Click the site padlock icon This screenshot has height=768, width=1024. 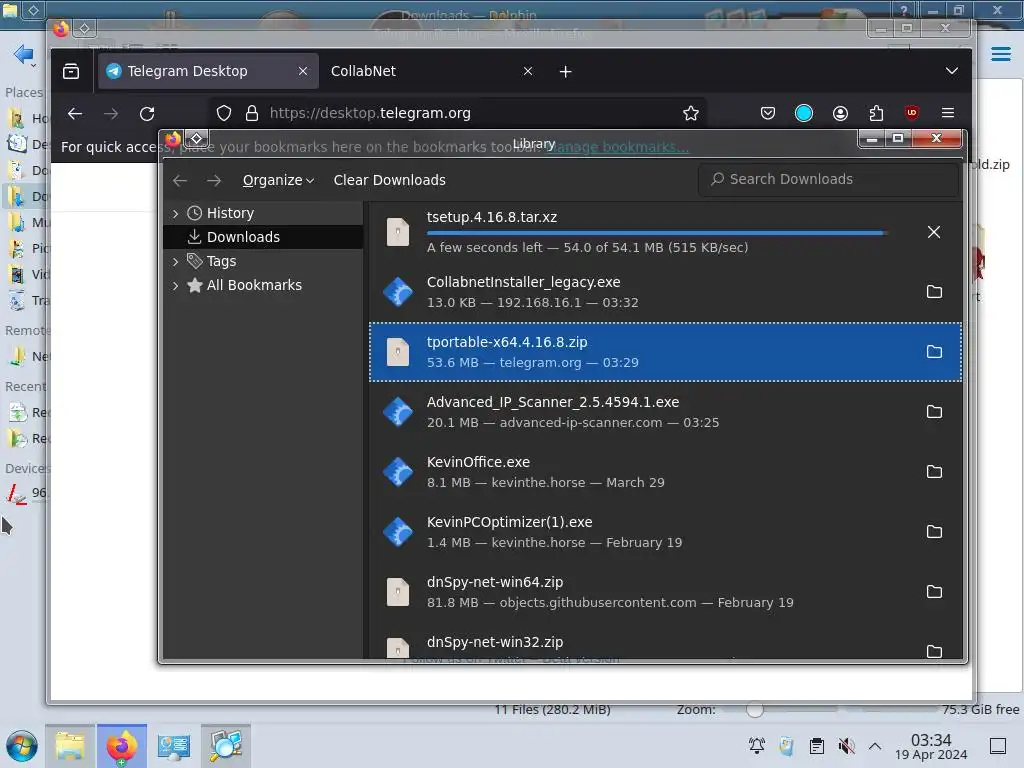pyautogui.click(x=251, y=113)
